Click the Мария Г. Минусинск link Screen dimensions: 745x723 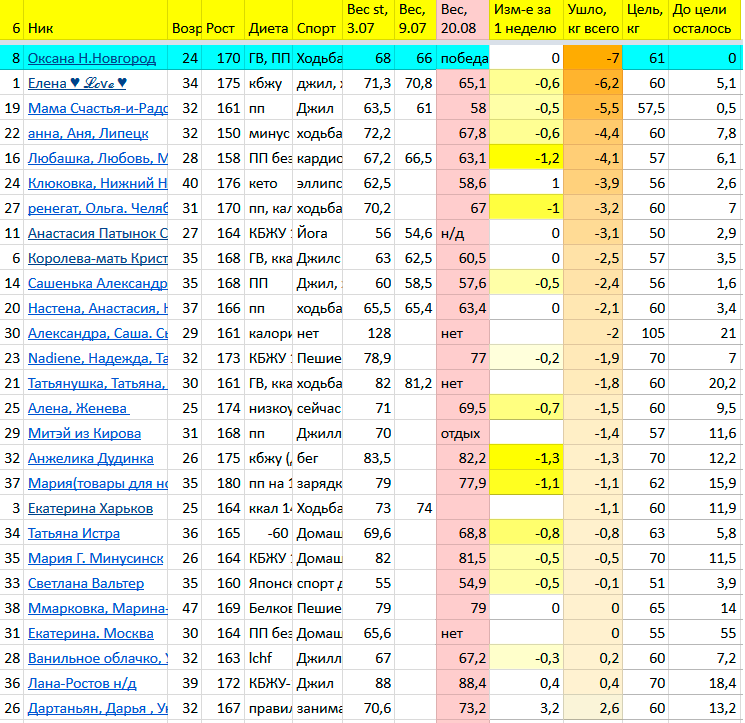[94, 559]
